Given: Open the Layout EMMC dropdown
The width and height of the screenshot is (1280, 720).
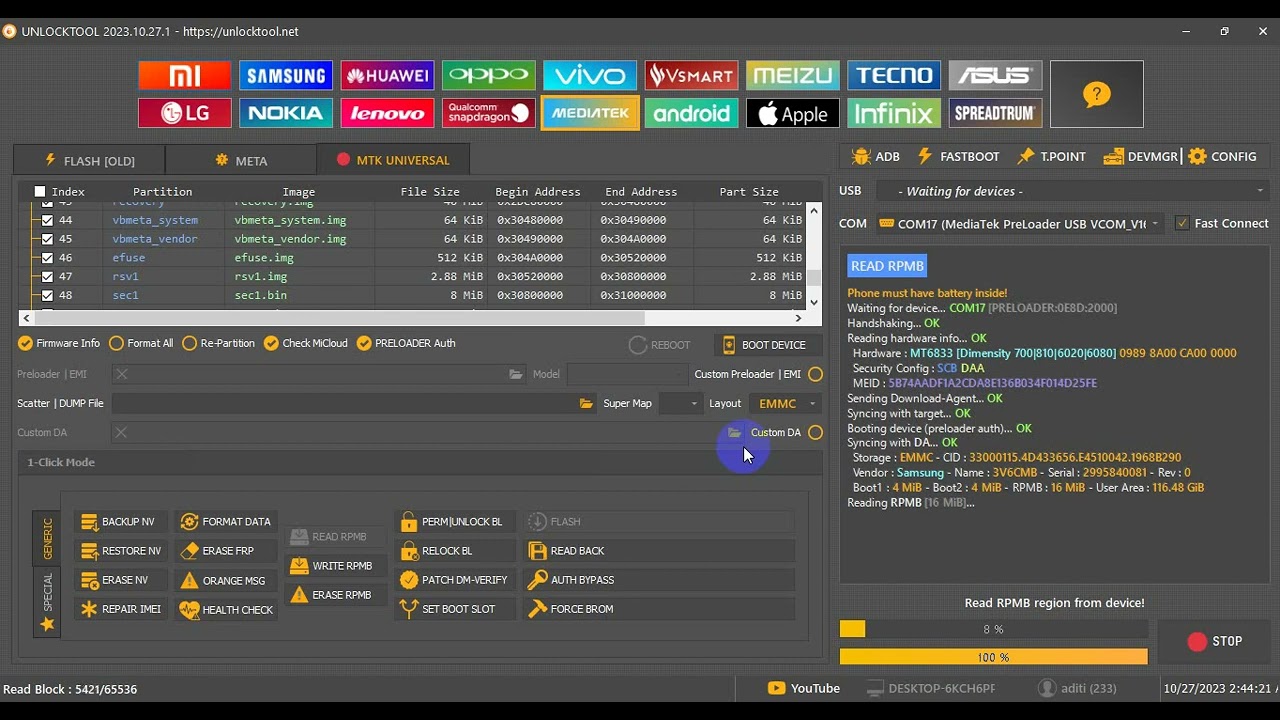Looking at the screenshot, I should (786, 404).
